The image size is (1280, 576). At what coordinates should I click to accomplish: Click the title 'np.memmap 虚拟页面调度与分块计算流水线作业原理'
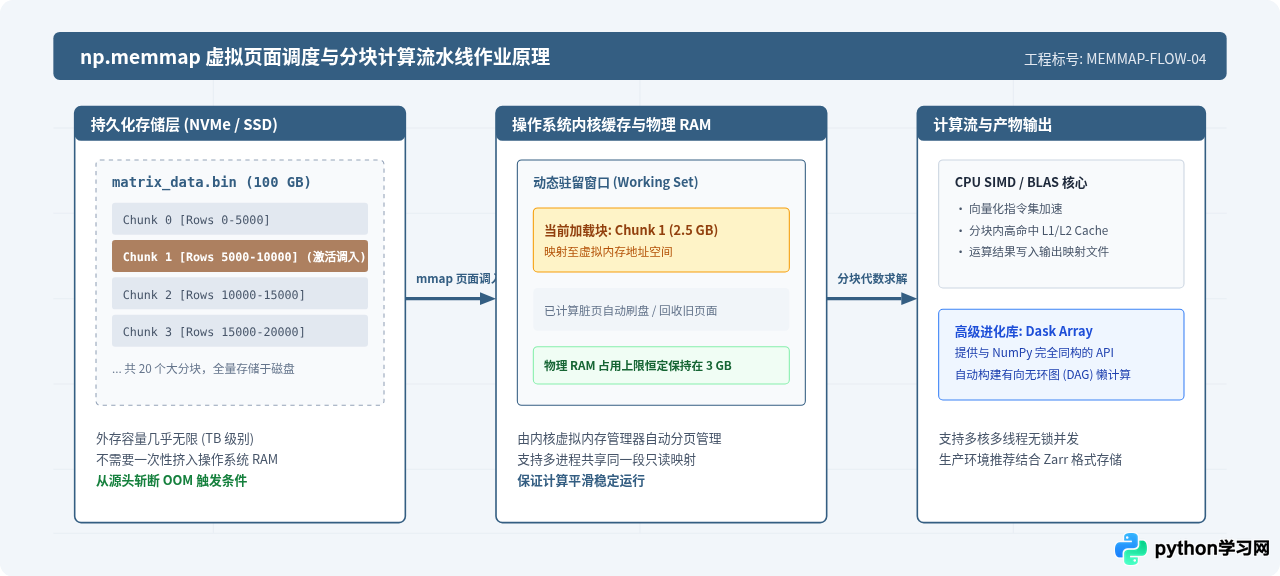click(315, 58)
